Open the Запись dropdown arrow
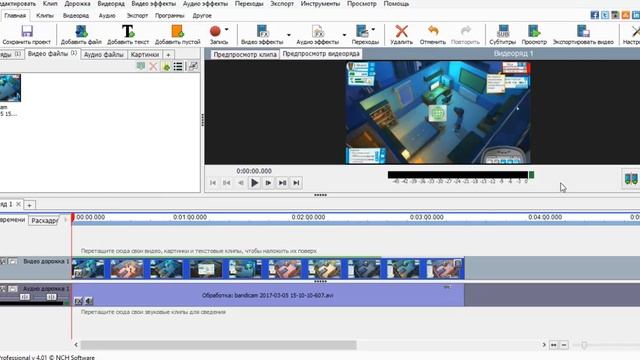640x360 pixels. (227, 29)
